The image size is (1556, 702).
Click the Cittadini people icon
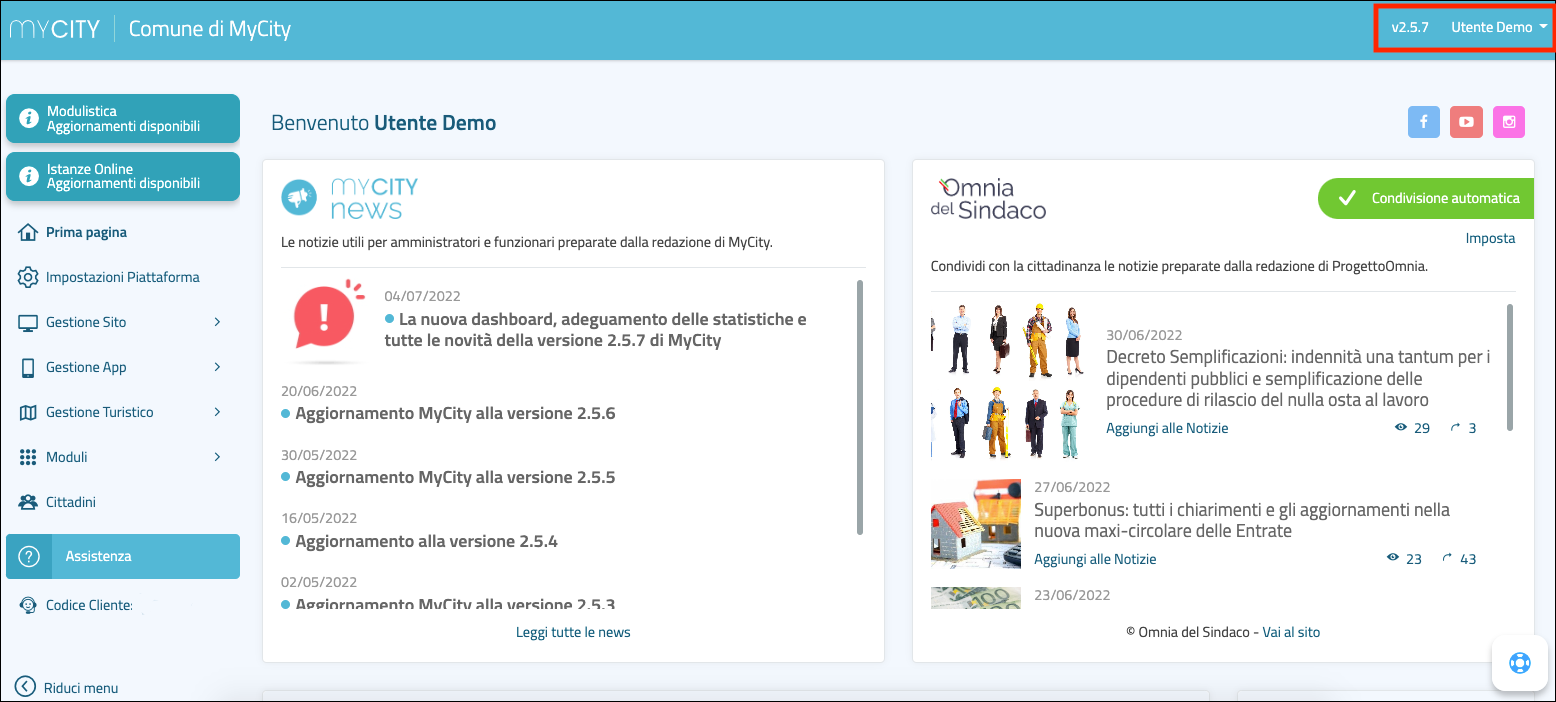click(x=28, y=502)
